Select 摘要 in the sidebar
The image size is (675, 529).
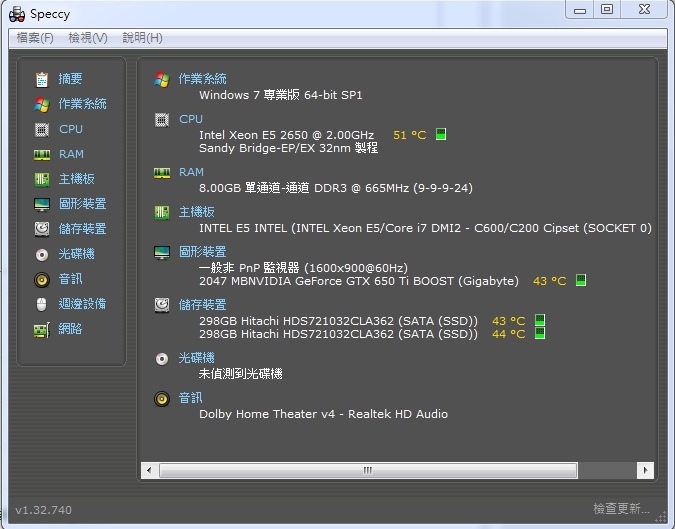70,79
